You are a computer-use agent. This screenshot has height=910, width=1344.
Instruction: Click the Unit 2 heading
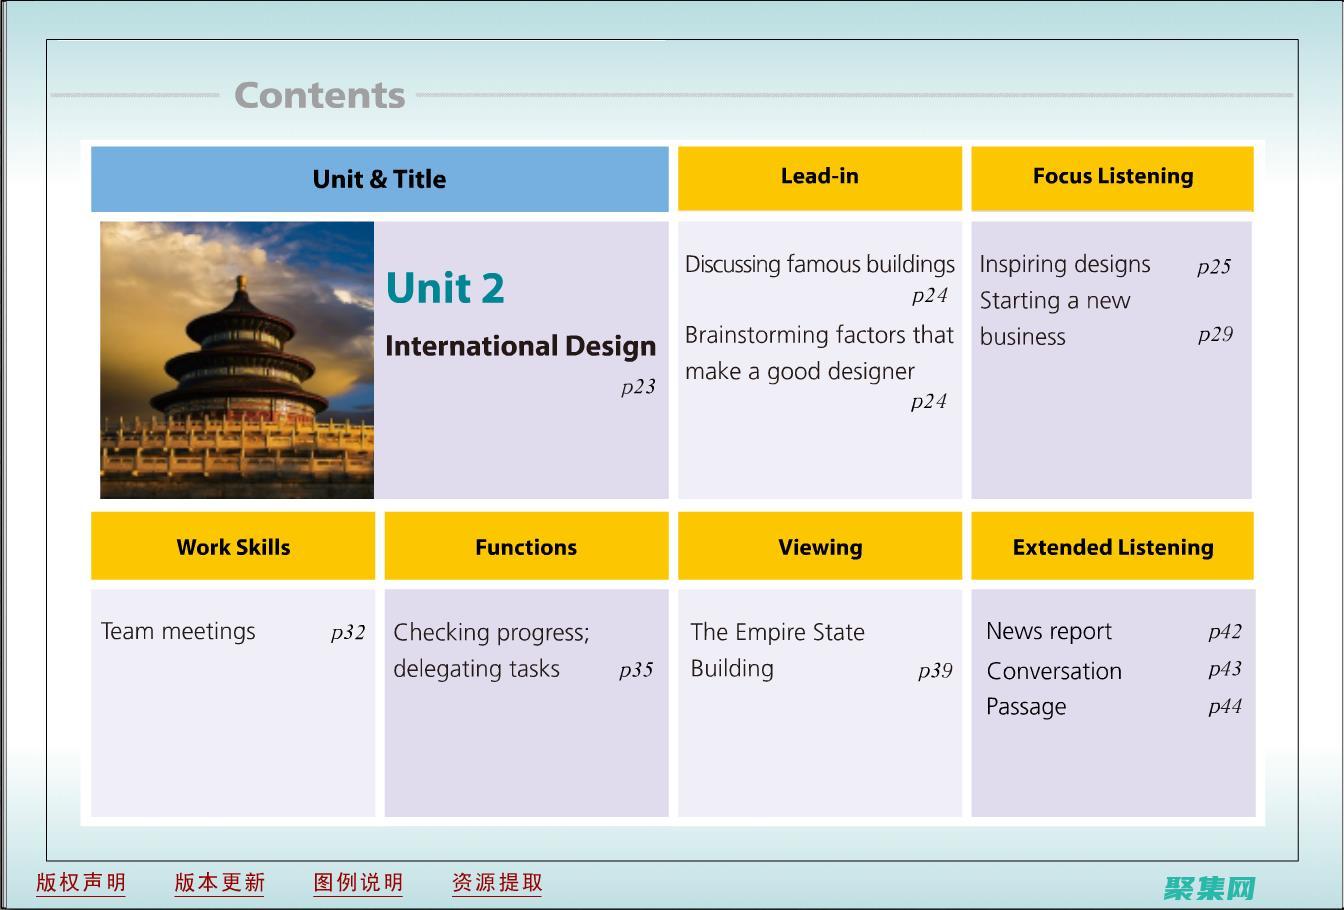pos(445,289)
